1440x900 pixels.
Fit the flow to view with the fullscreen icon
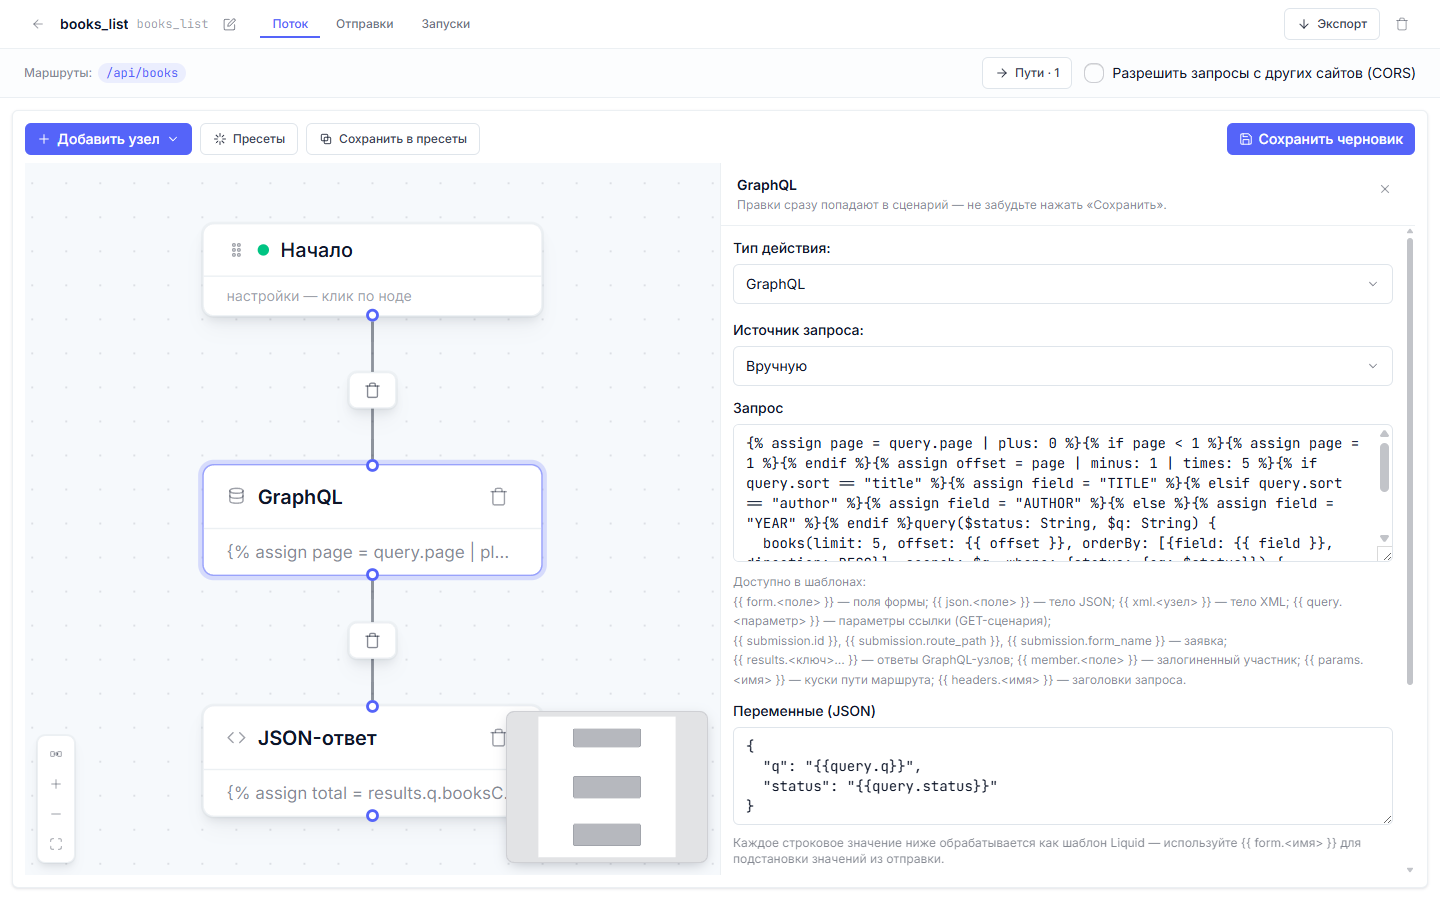click(x=56, y=844)
